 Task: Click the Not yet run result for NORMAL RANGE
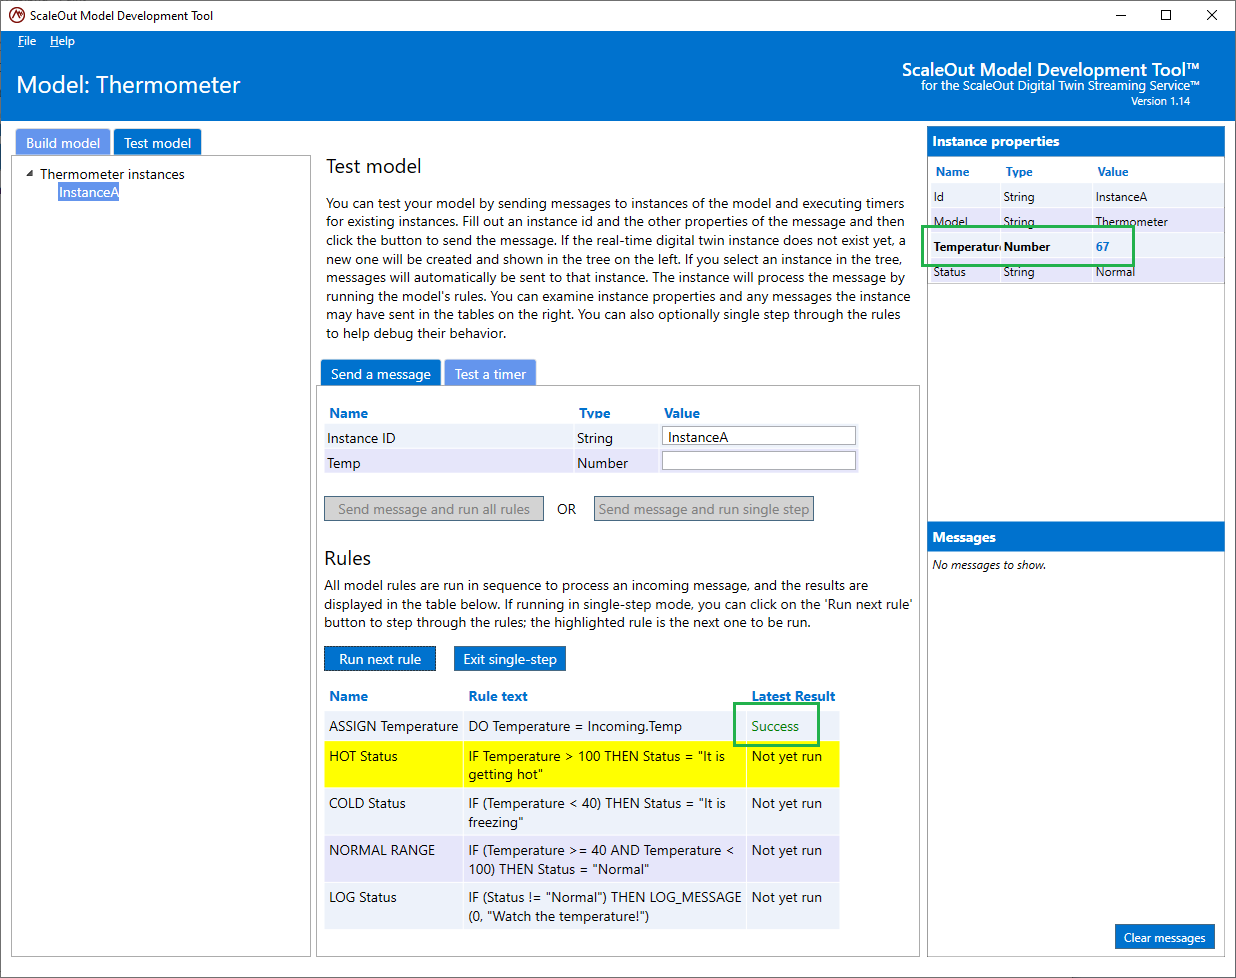(x=787, y=850)
